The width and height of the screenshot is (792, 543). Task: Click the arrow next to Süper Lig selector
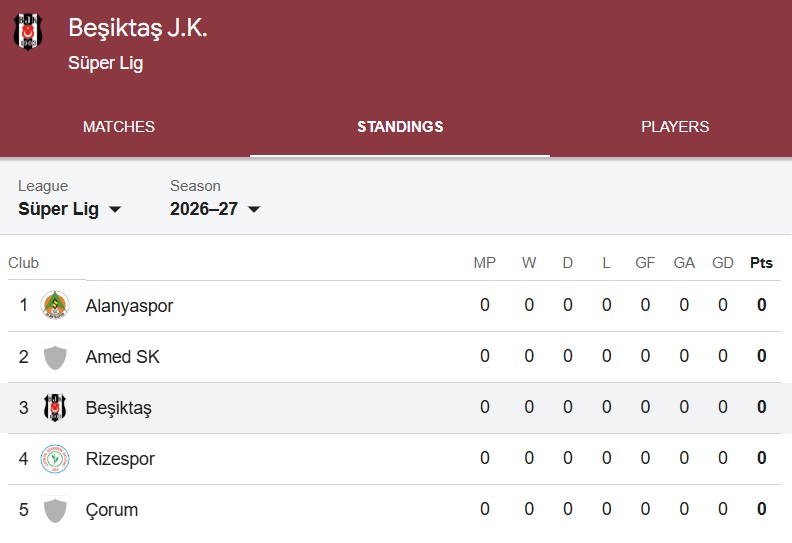tap(115, 210)
